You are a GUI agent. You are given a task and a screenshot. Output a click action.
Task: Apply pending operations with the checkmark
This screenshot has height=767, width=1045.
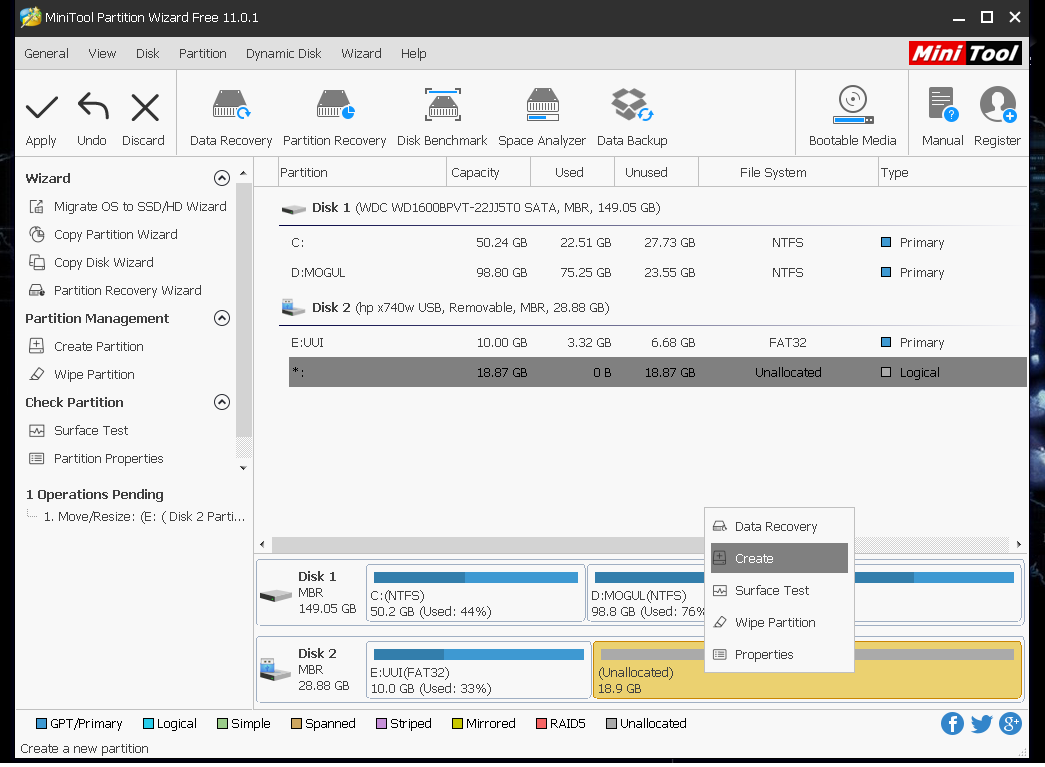tap(41, 119)
